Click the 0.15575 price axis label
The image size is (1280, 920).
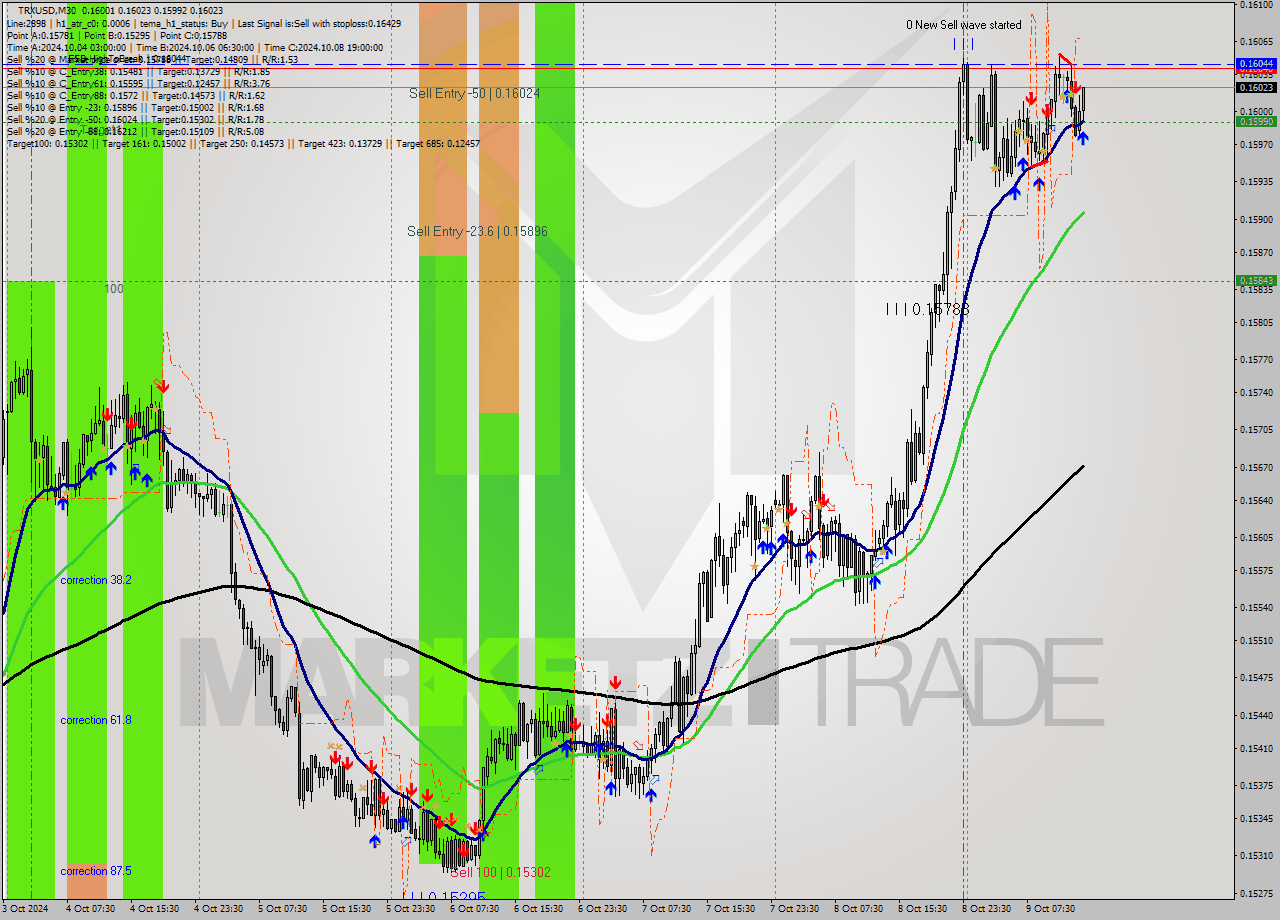[x=1257, y=570]
